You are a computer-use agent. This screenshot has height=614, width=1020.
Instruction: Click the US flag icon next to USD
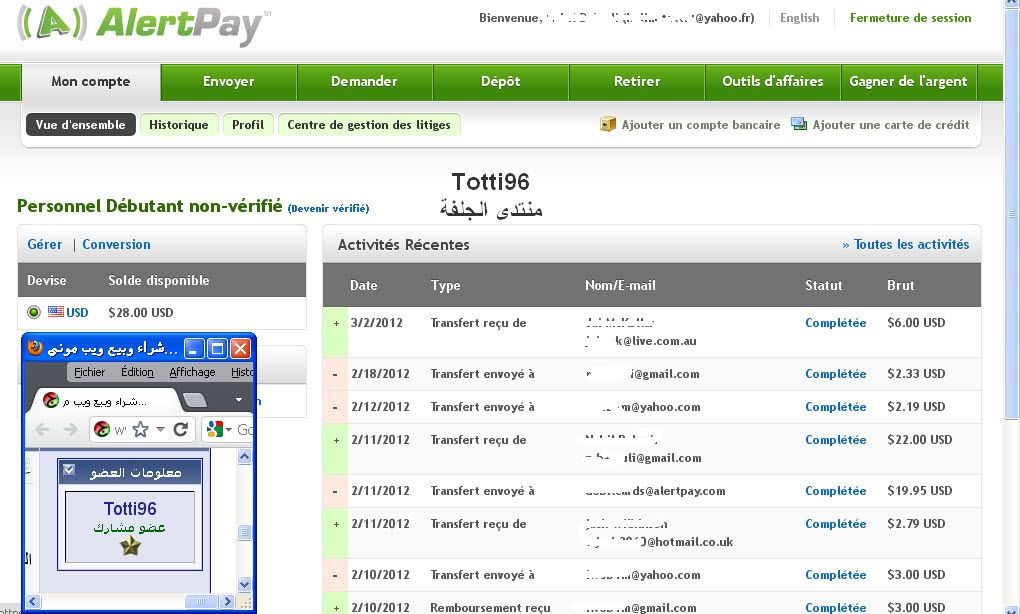[56, 312]
